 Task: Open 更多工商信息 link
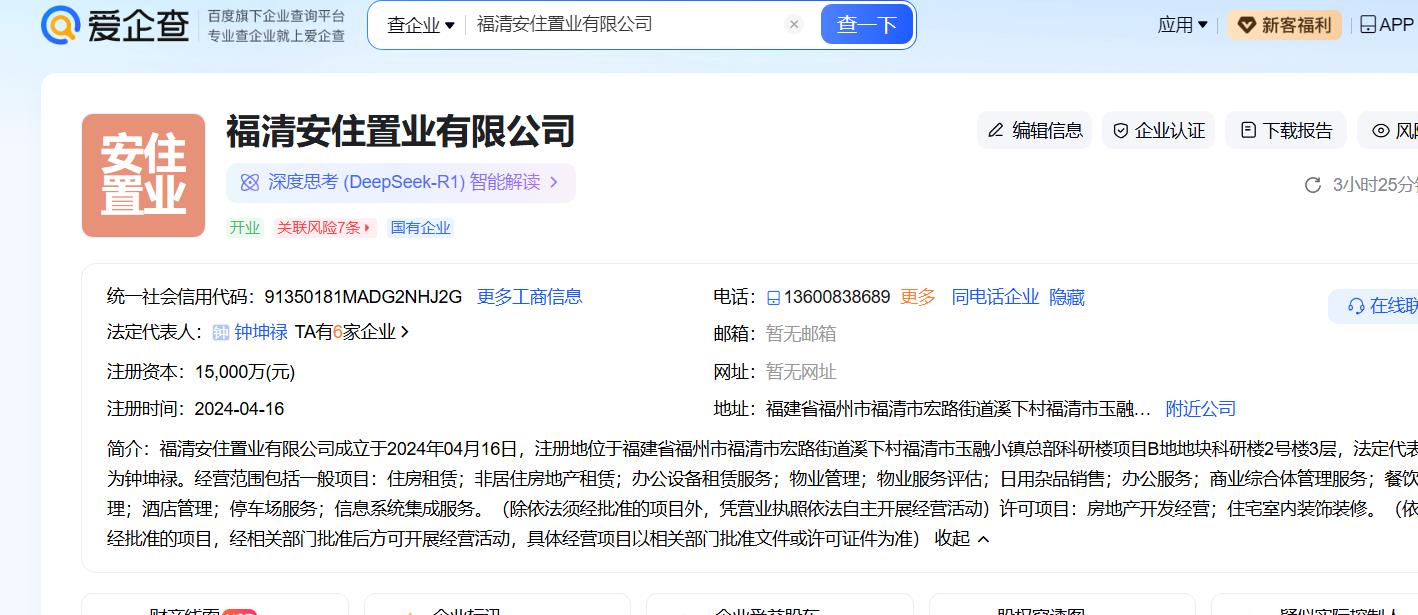(529, 297)
